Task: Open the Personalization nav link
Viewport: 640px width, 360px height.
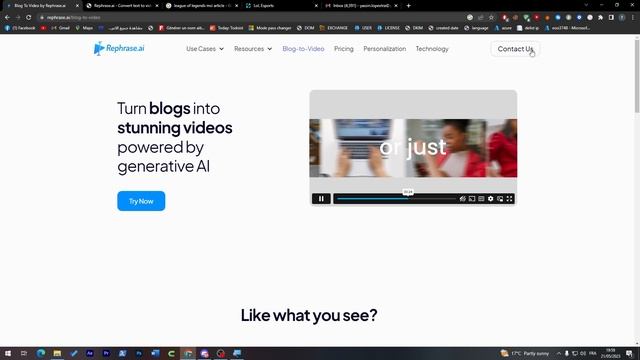Action: coord(384,49)
